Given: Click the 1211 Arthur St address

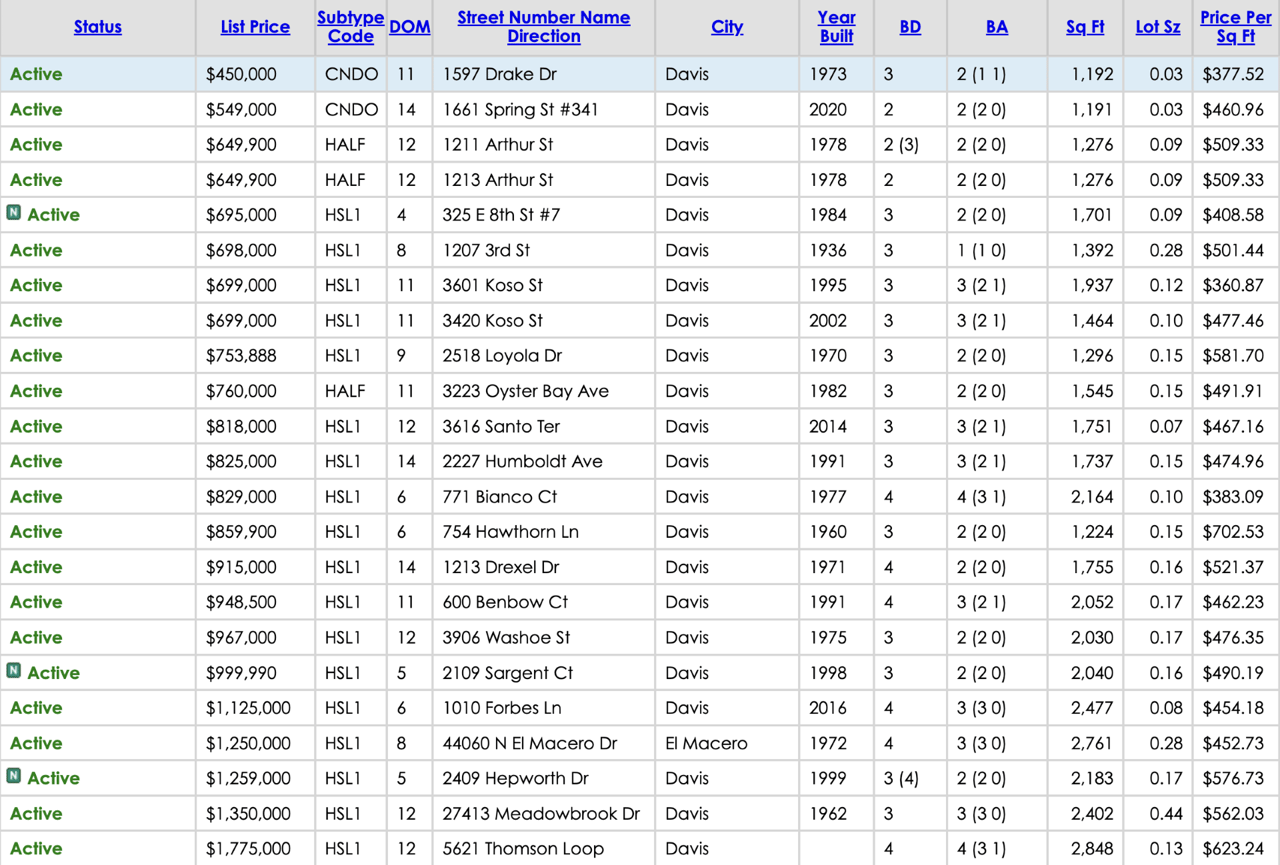Looking at the screenshot, I should click(x=498, y=145).
